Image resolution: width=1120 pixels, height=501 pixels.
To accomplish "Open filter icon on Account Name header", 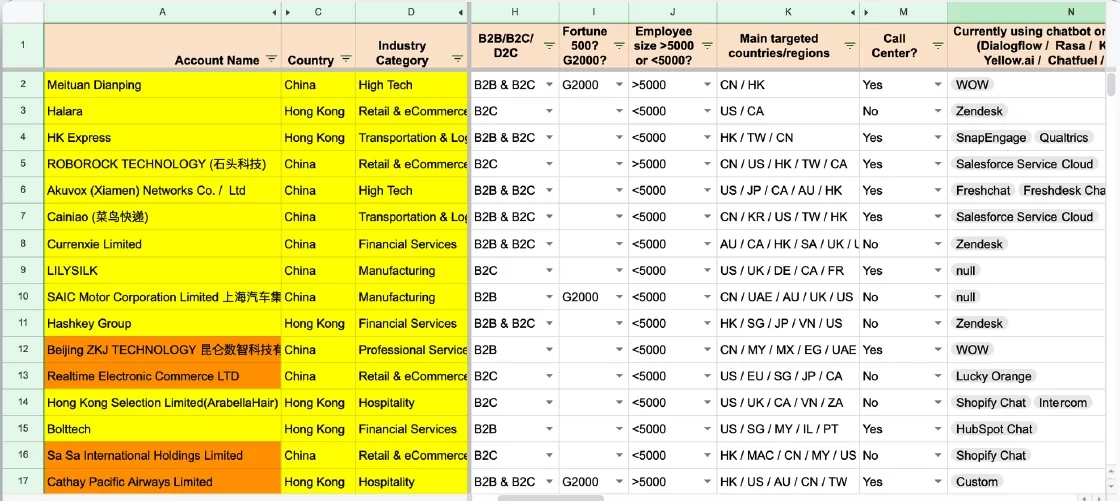I will 271,60.
